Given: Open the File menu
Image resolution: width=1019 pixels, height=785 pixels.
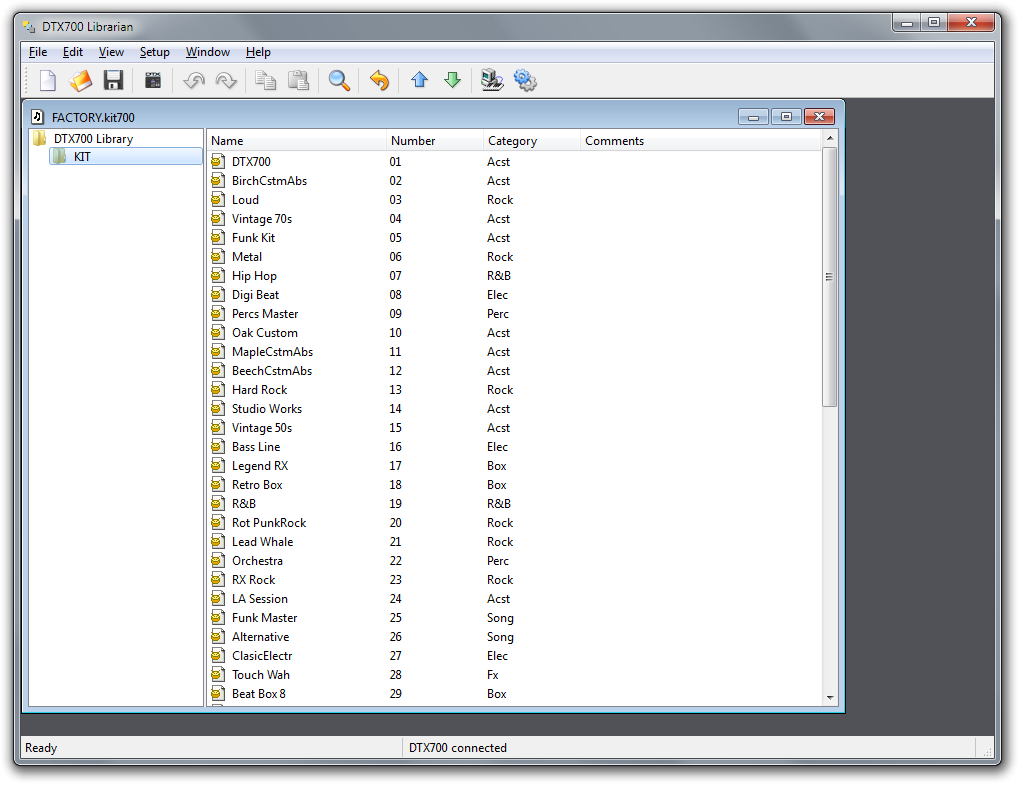Looking at the screenshot, I should [38, 52].
